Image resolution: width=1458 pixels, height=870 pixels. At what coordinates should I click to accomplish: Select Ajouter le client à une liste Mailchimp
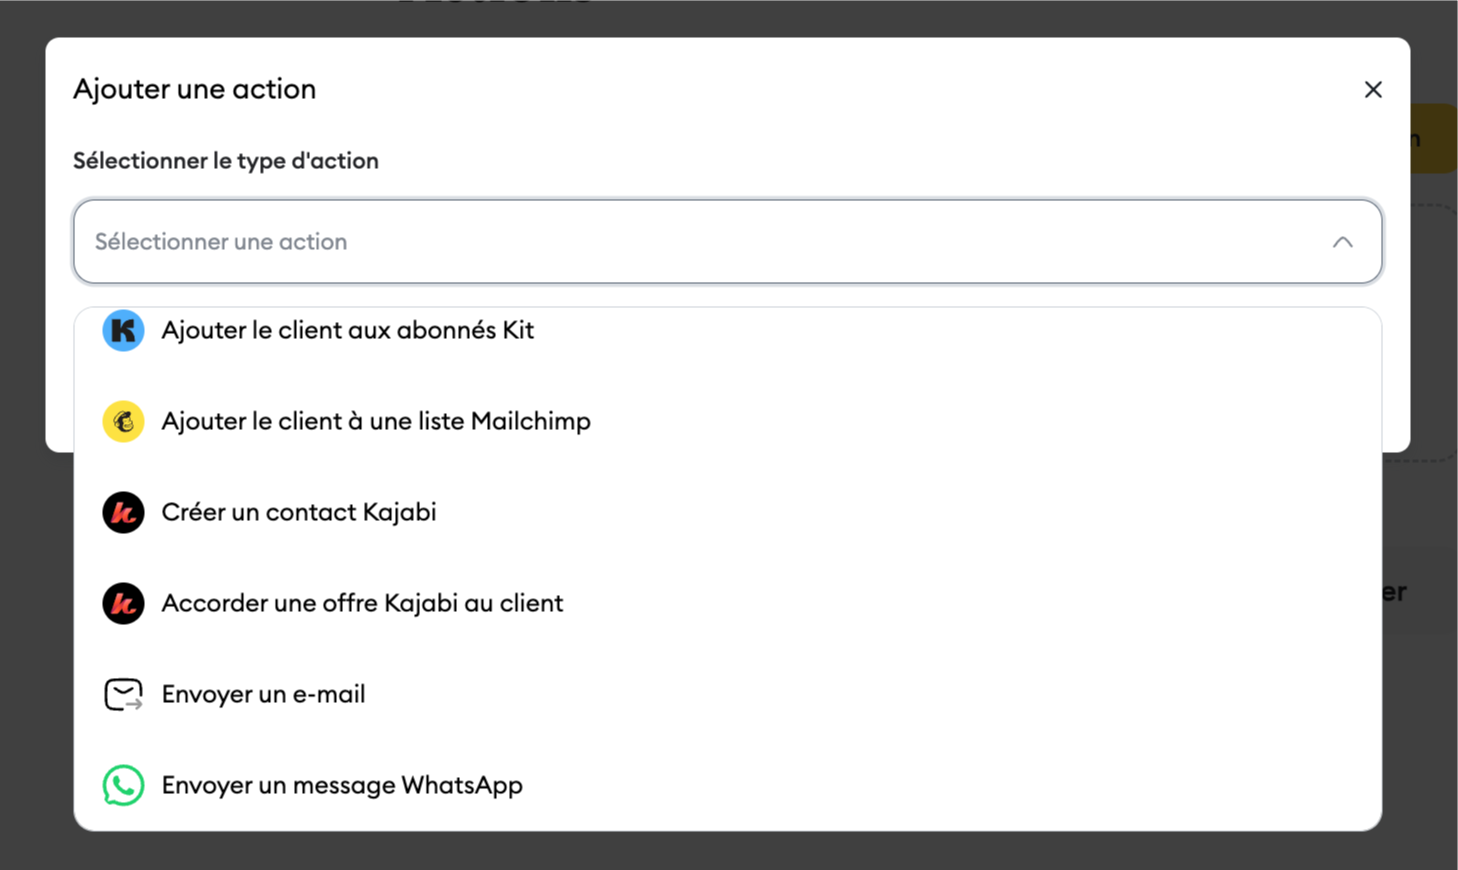click(x=376, y=421)
